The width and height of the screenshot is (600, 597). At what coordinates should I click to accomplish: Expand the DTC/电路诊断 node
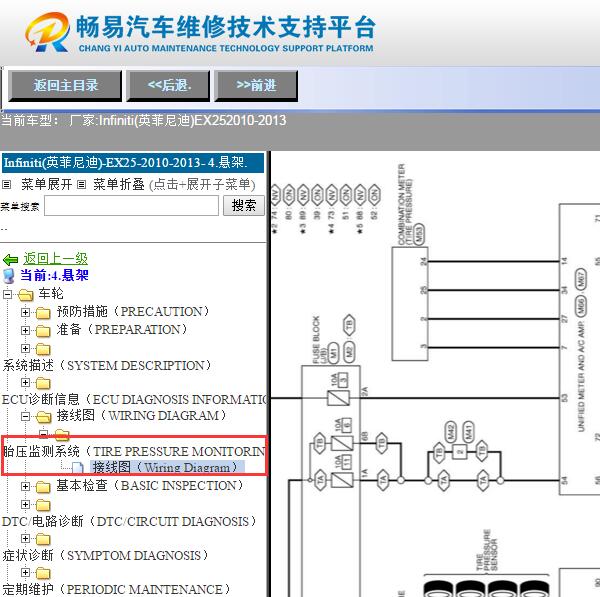25,504
